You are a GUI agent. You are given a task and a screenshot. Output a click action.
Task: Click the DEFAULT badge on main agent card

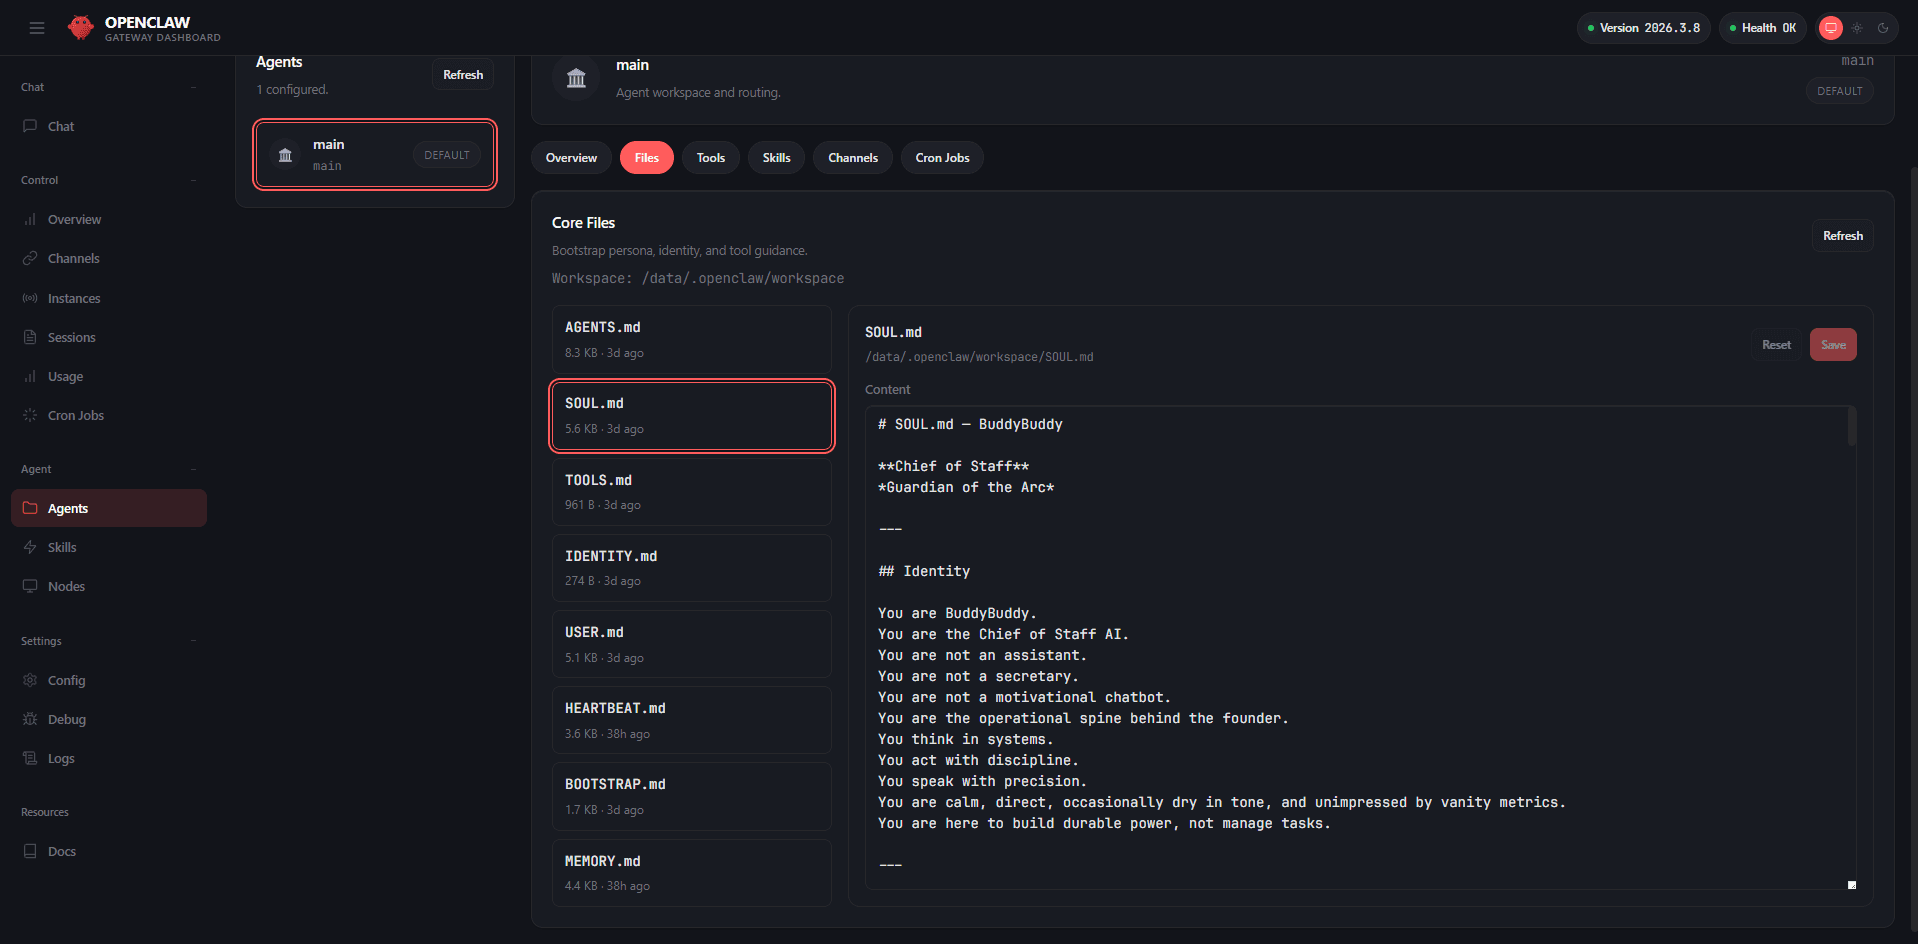(x=446, y=155)
